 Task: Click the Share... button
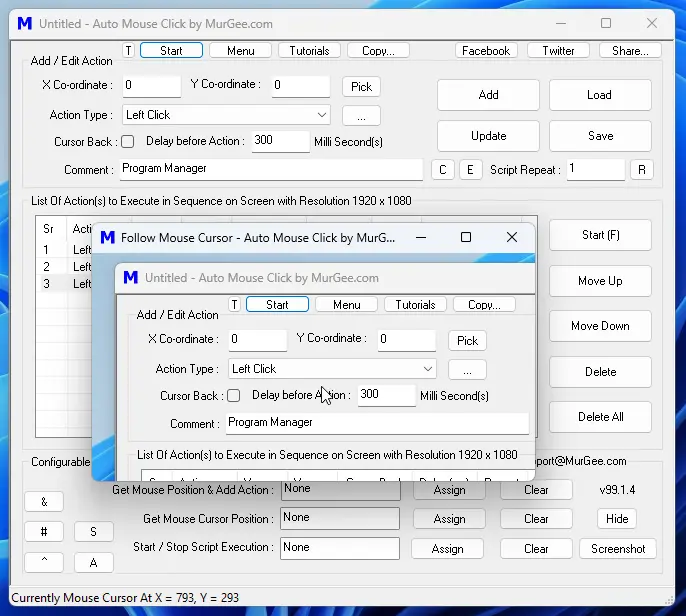pos(630,51)
